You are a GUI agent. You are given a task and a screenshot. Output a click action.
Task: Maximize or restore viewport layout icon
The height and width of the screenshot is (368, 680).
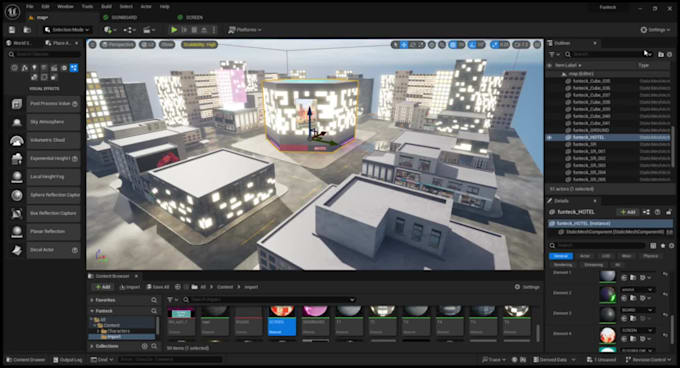(537, 45)
